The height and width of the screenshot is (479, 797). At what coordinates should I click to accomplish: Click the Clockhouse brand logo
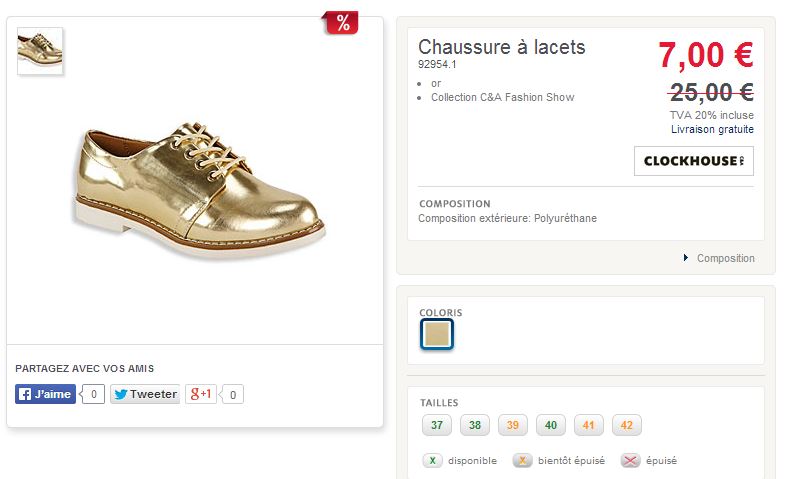point(693,161)
